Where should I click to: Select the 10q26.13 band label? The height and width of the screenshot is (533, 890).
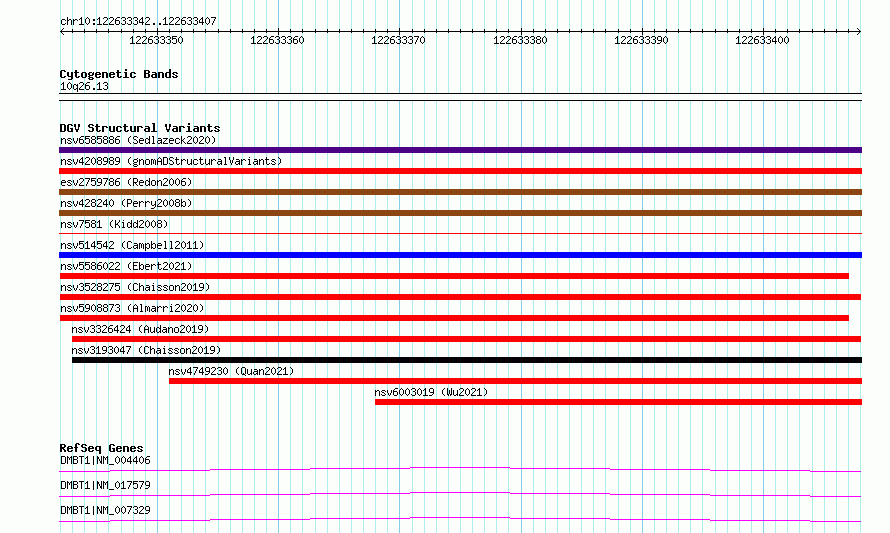tap(84, 86)
